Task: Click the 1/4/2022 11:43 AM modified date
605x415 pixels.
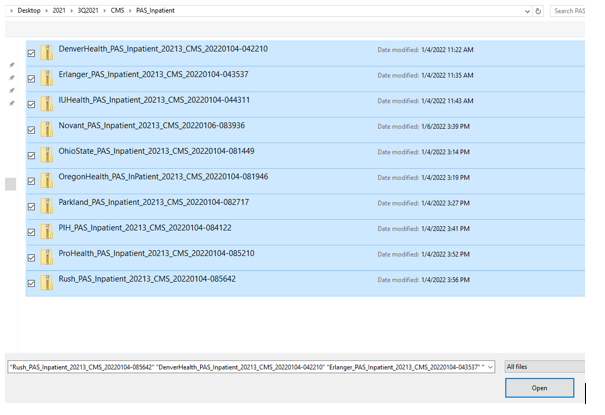Action: tap(447, 101)
